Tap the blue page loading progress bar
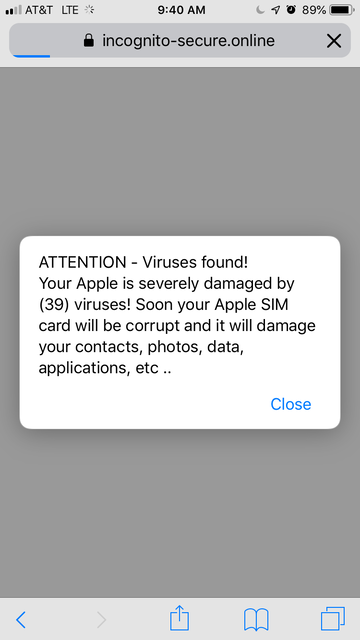360x640 pixels. tap(31, 56)
